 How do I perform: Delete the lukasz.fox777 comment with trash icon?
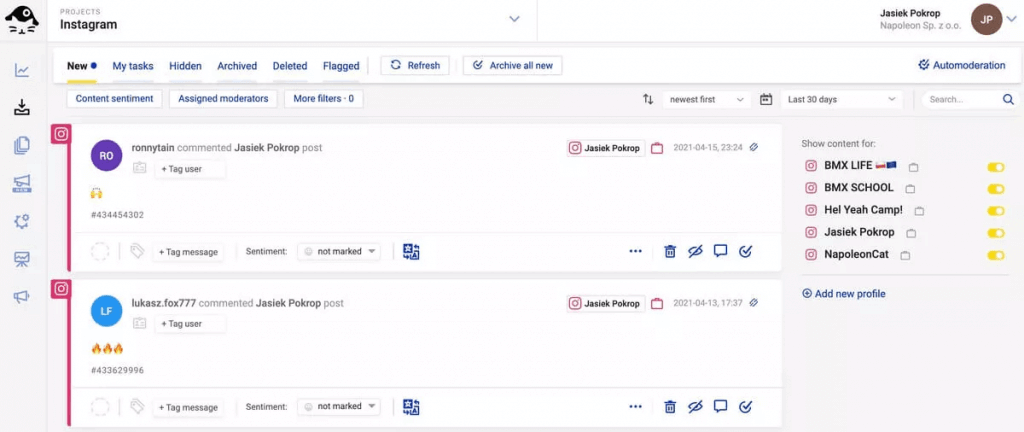[x=670, y=407]
